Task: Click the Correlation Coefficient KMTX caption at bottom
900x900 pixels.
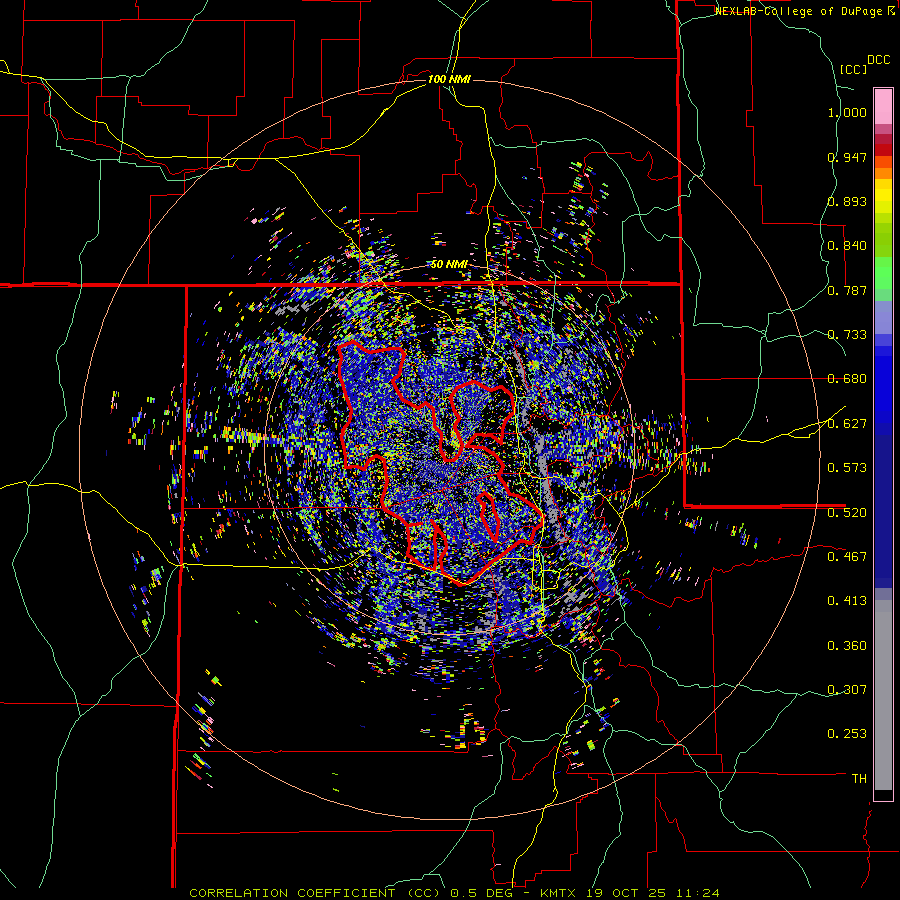Action: pyautogui.click(x=454, y=893)
